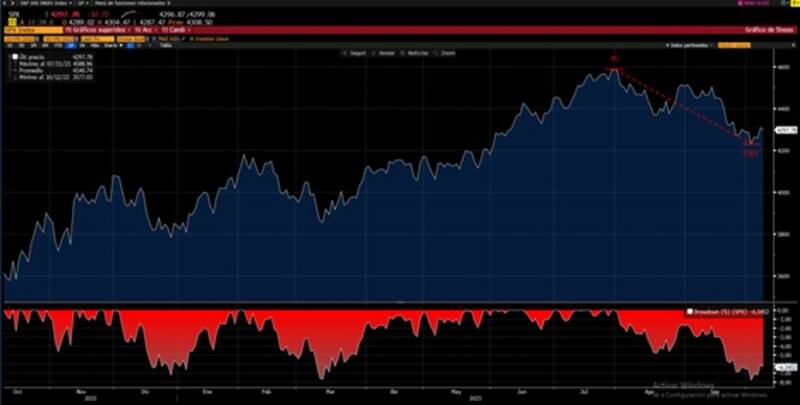The height and width of the screenshot is (405, 800).
Task: Select the Anotar annotation tool
Action: (x=381, y=51)
